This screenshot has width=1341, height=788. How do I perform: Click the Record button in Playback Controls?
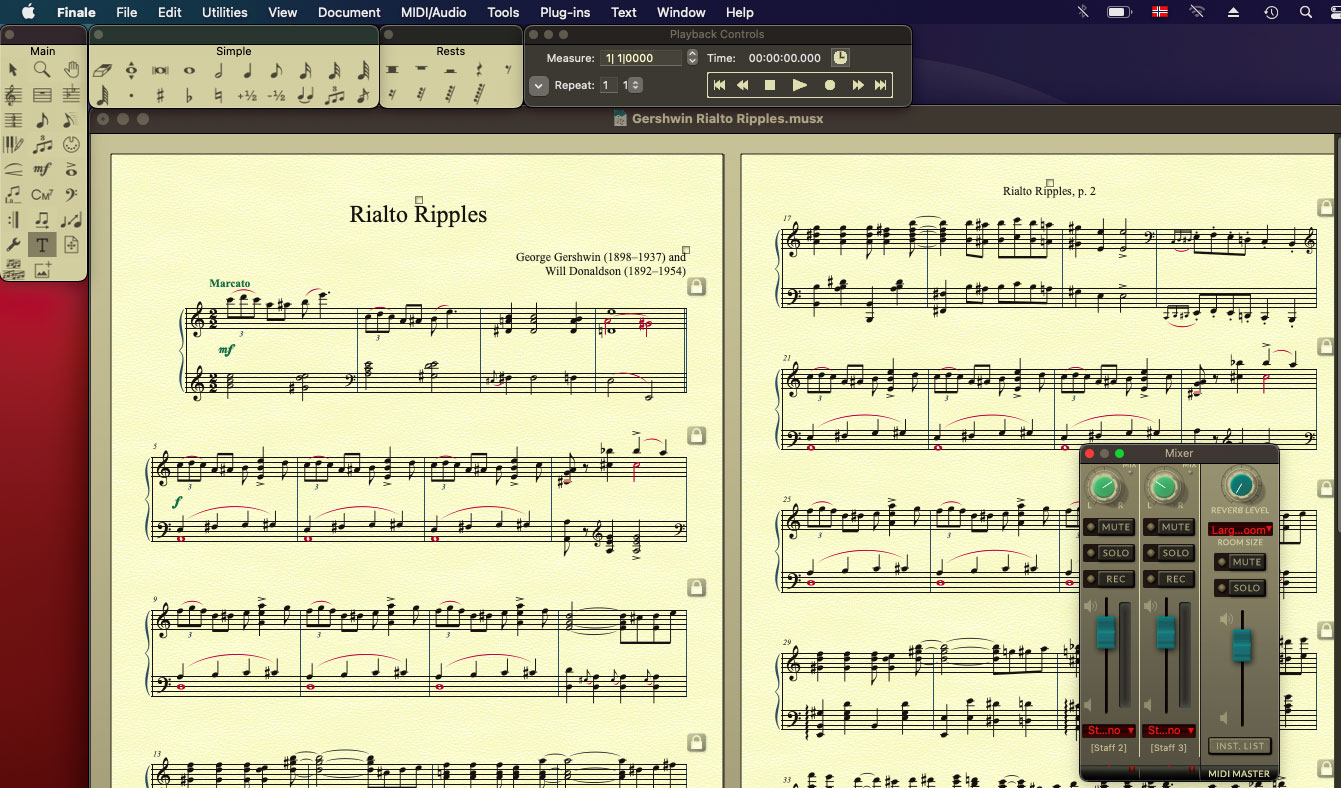point(829,86)
